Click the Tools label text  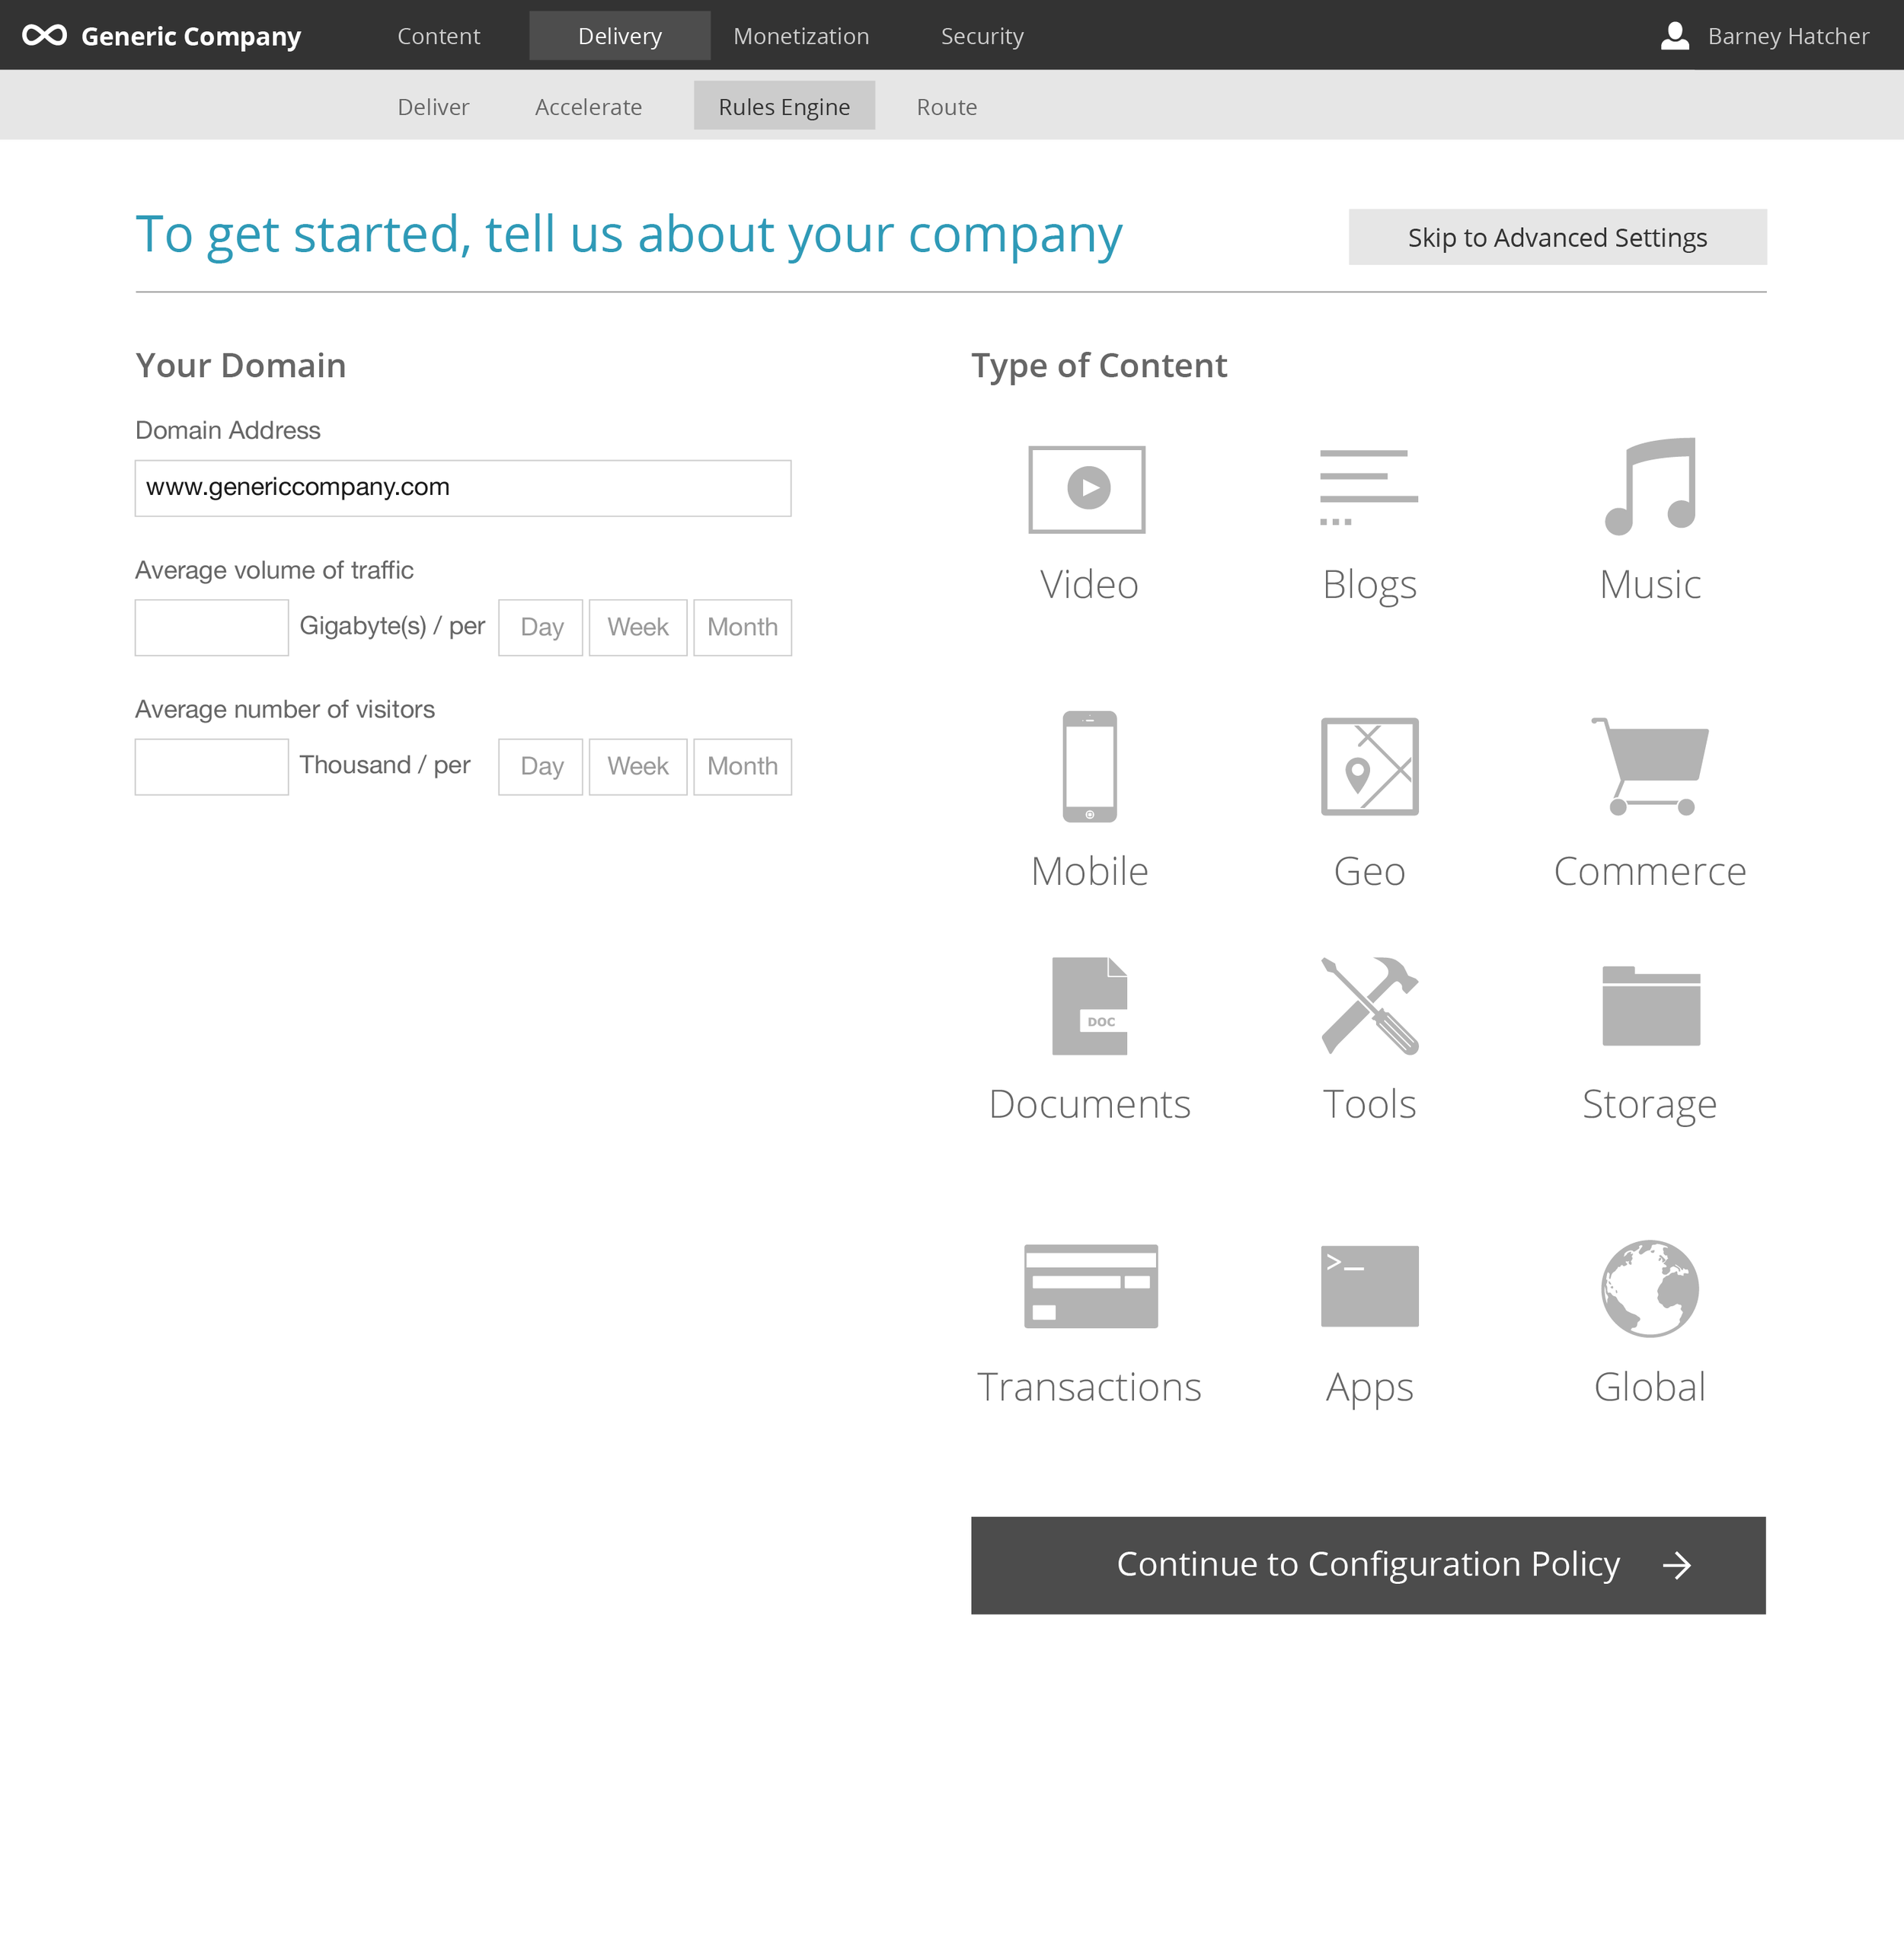click(x=1369, y=1105)
